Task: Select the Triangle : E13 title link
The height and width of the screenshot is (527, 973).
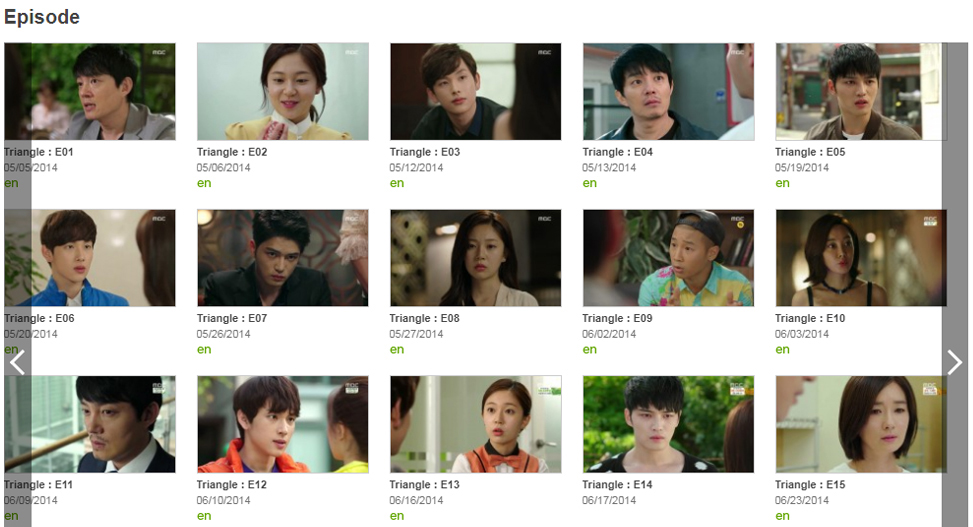Action: (x=424, y=485)
